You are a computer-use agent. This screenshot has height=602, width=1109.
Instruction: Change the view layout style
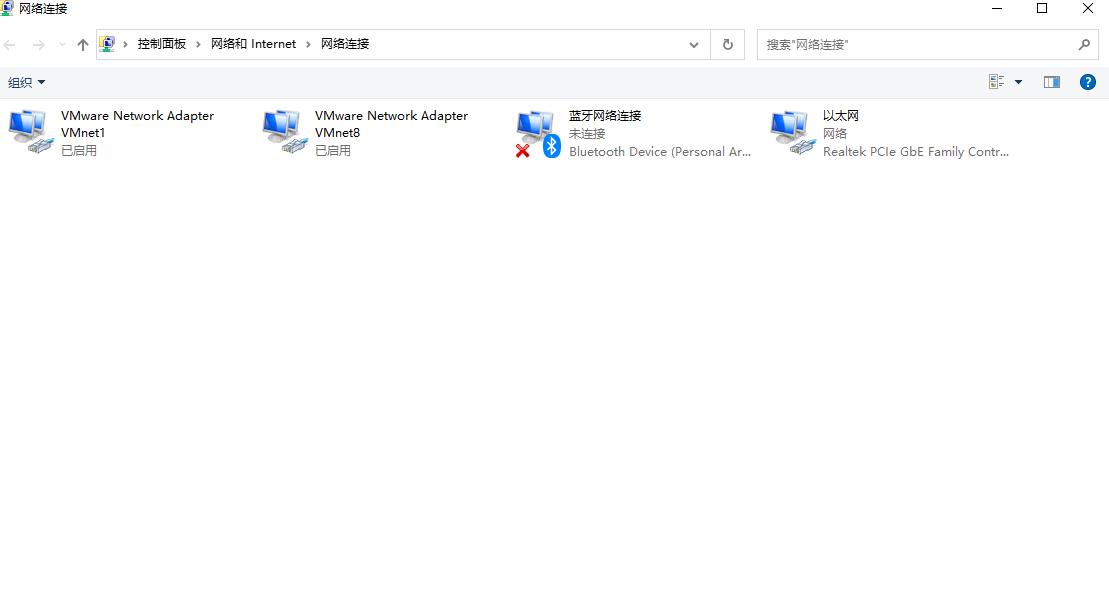pos(995,81)
